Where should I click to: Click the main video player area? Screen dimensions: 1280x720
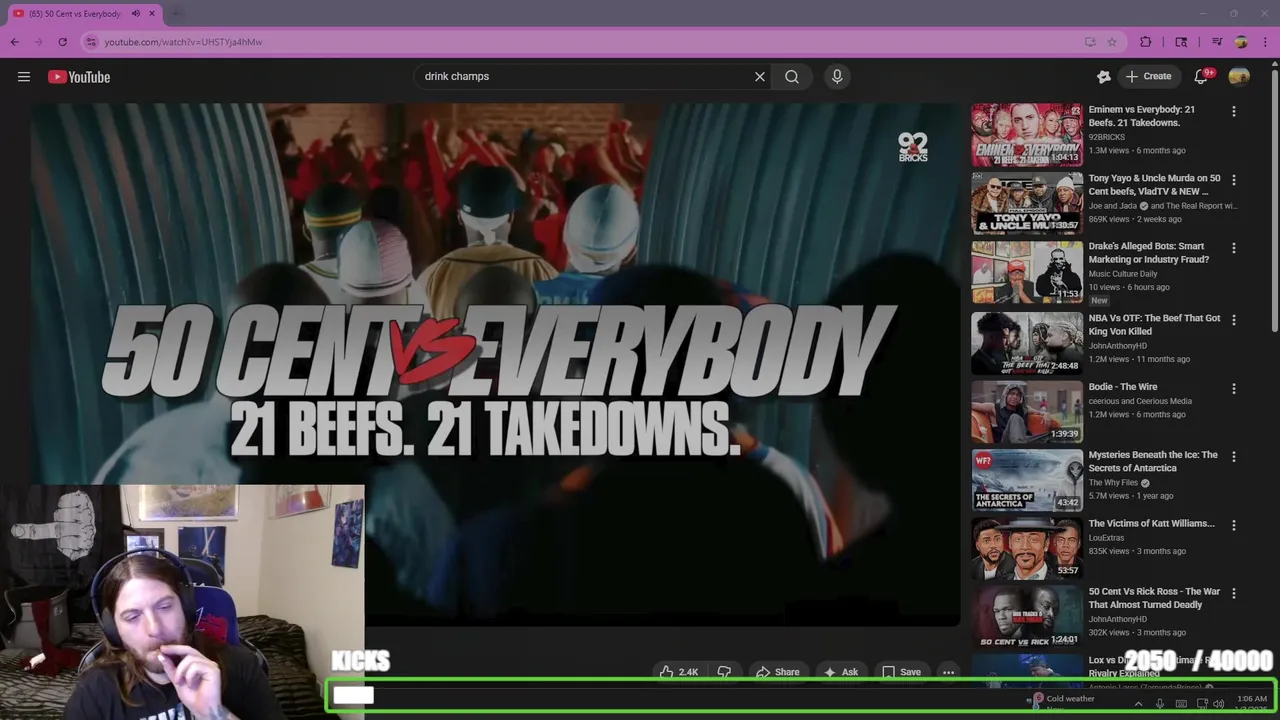point(496,364)
